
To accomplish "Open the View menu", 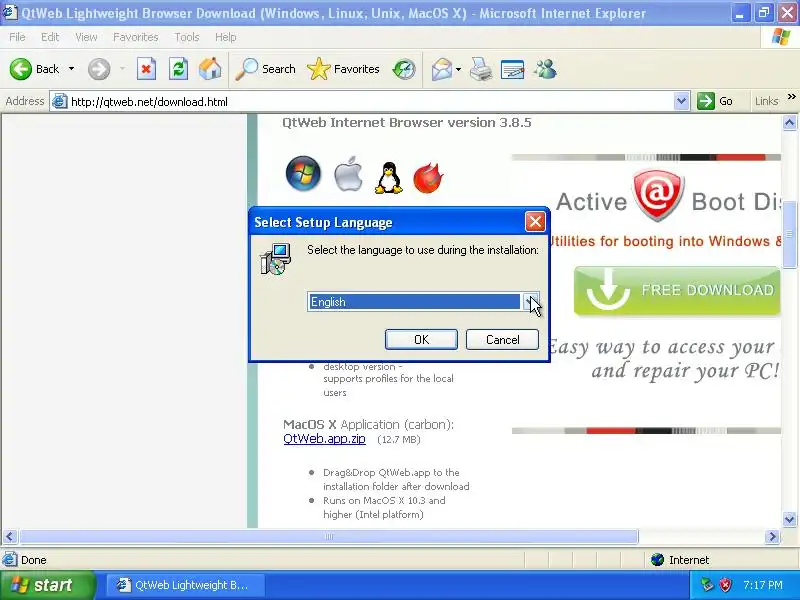I will click(86, 37).
